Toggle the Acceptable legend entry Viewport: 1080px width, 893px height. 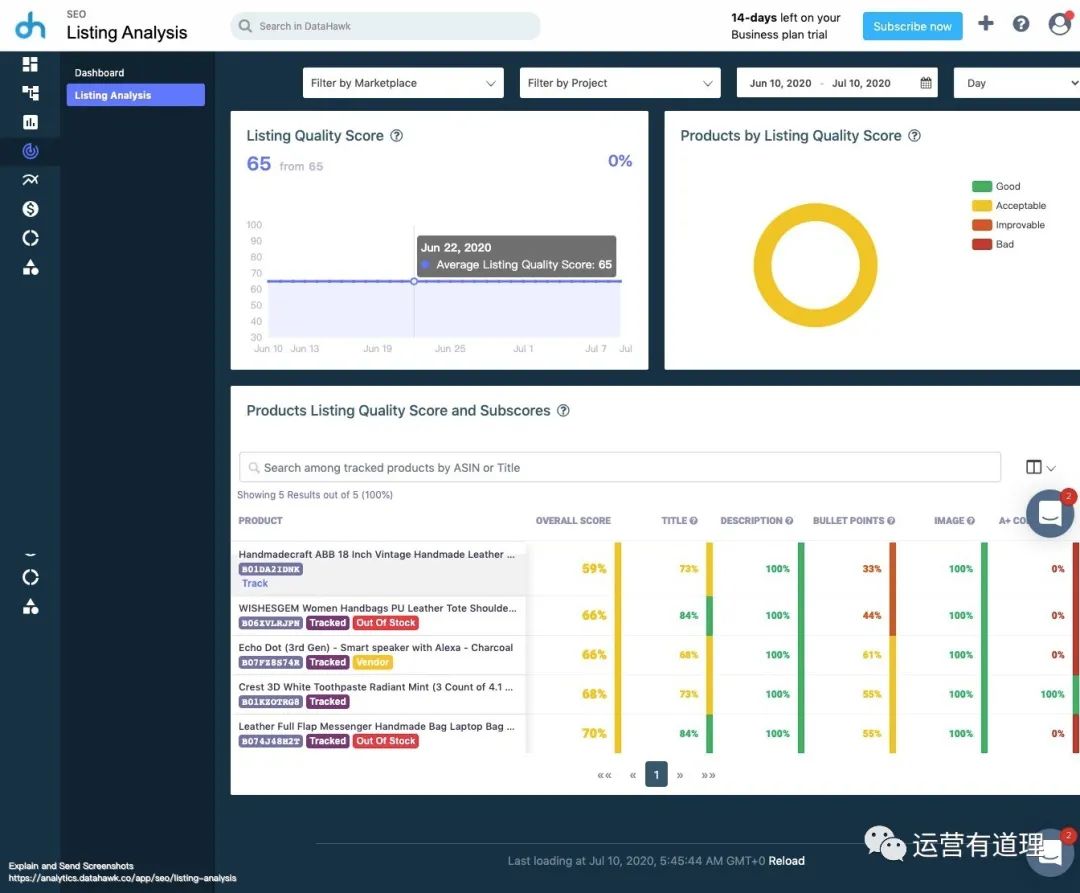pos(1008,206)
